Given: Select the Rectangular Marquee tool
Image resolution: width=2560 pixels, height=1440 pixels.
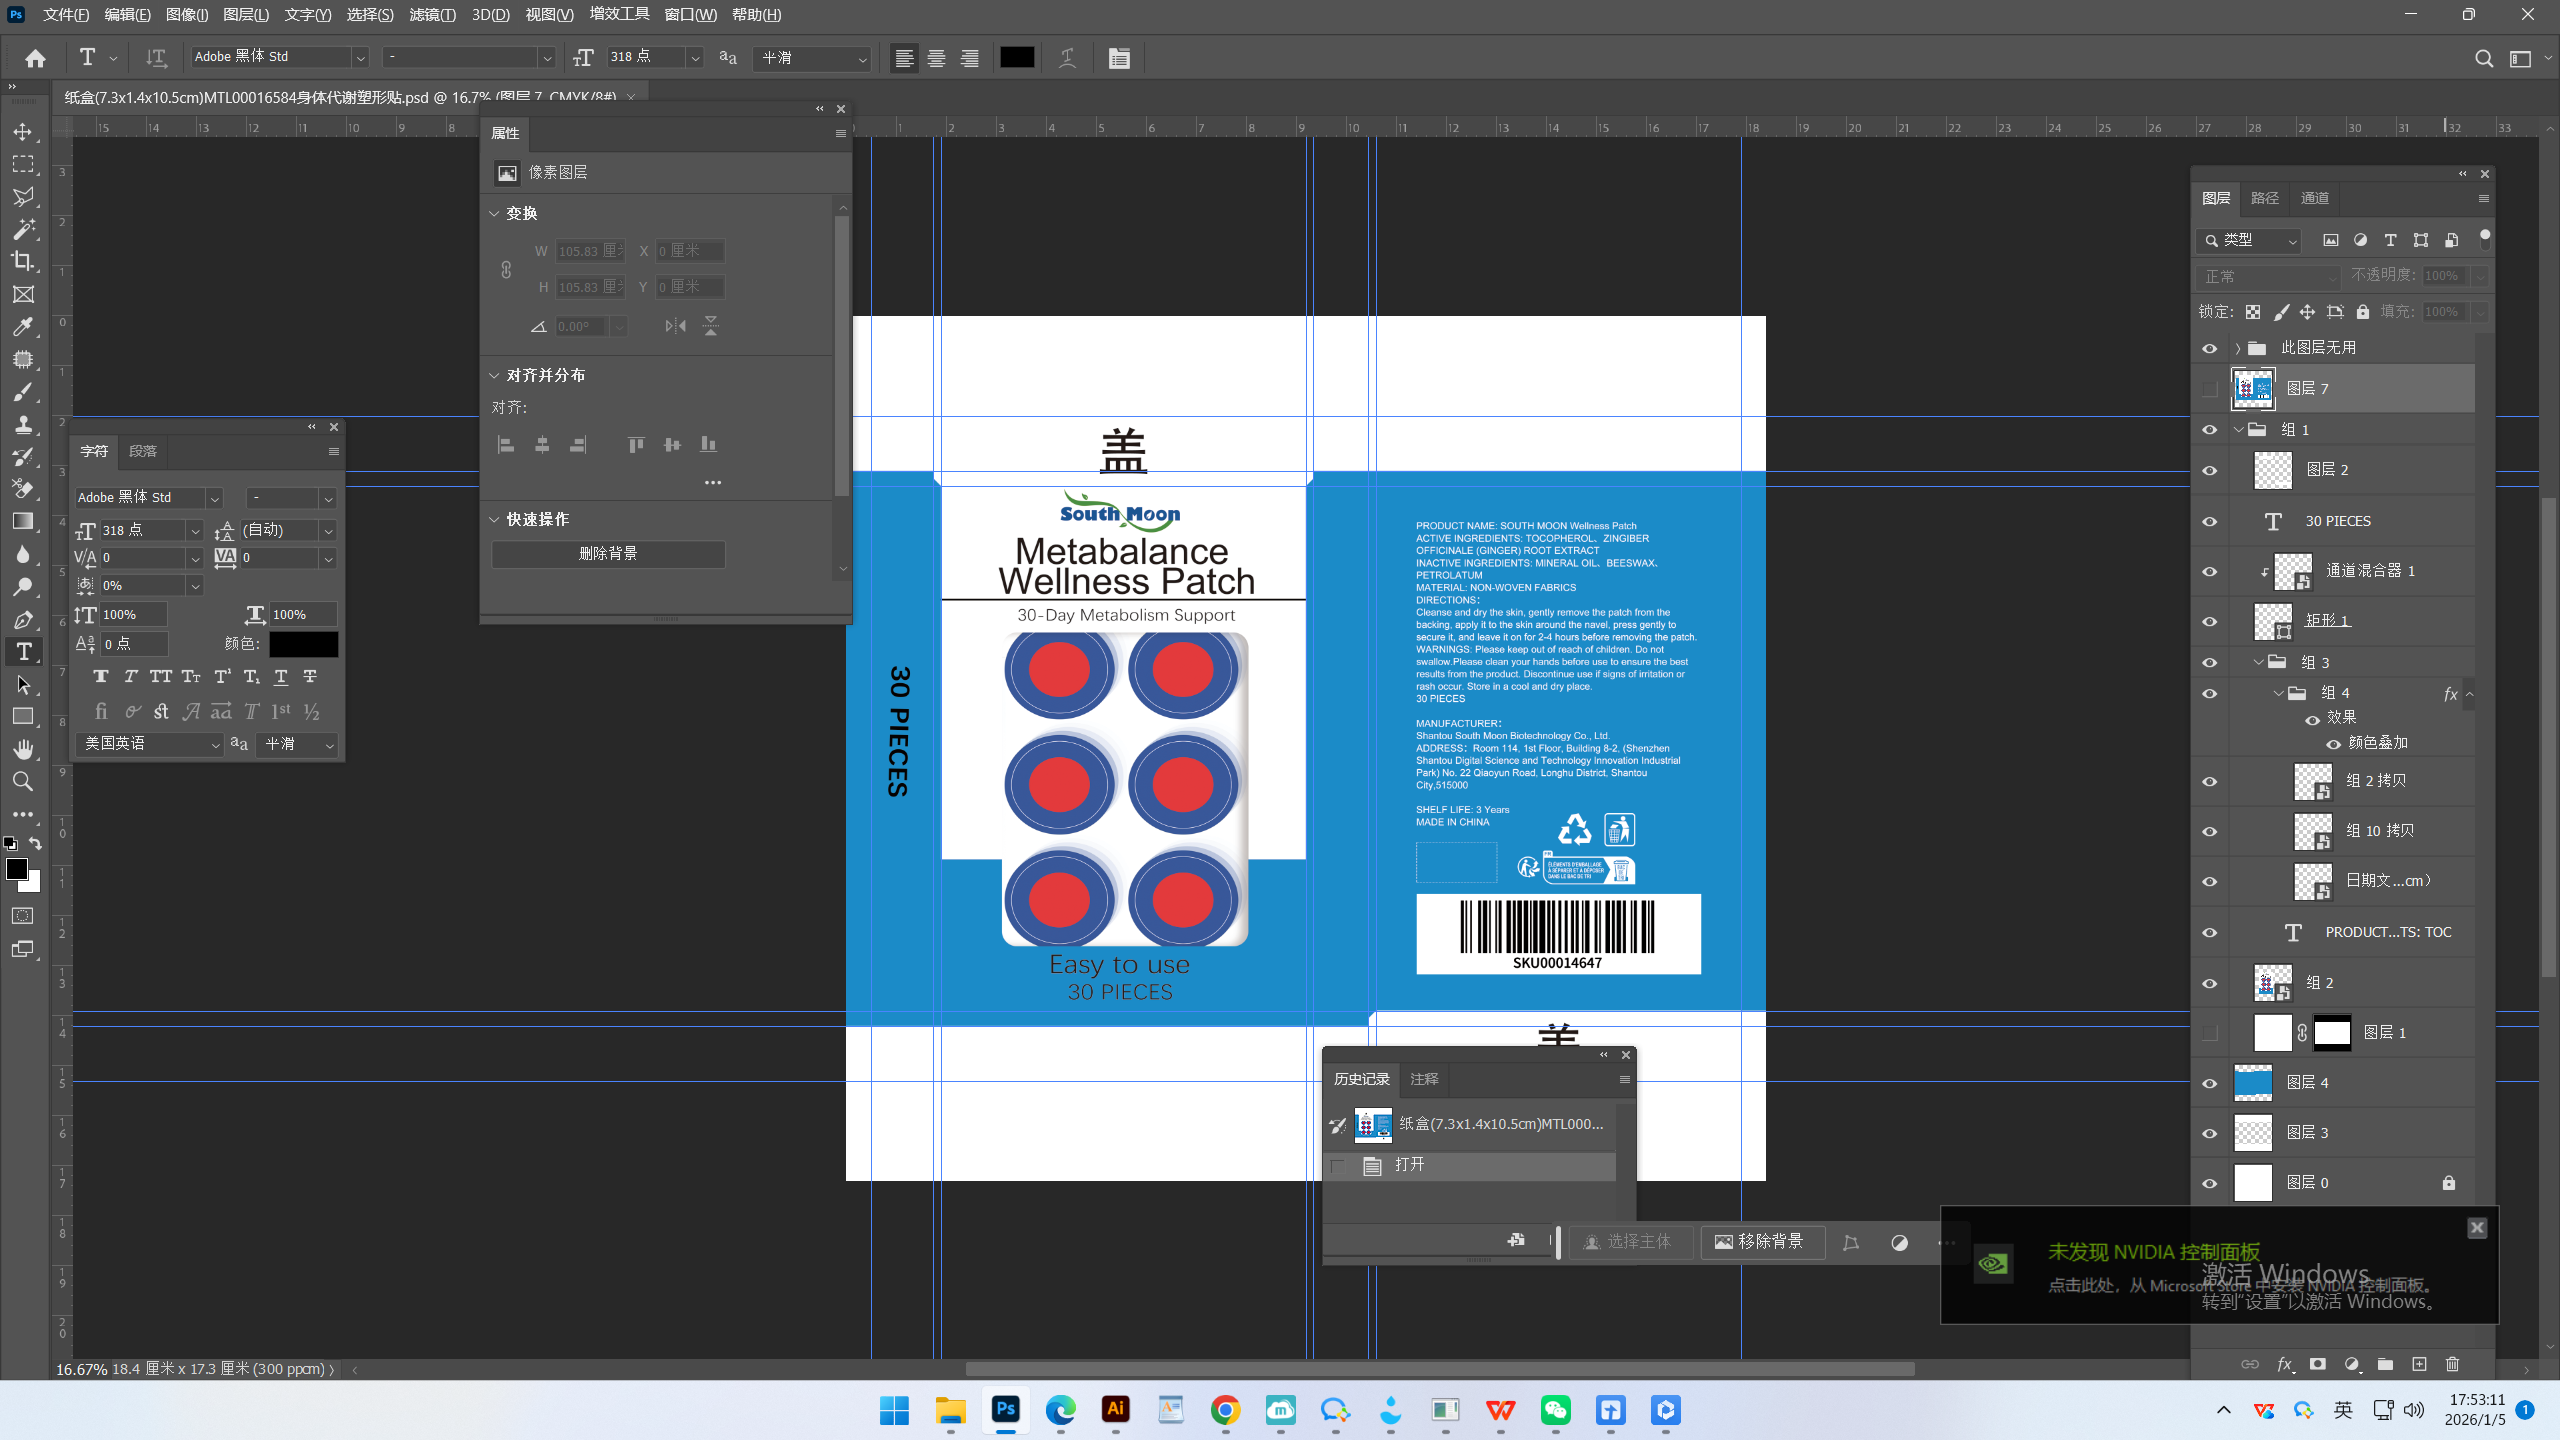Looking at the screenshot, I should [x=23, y=164].
